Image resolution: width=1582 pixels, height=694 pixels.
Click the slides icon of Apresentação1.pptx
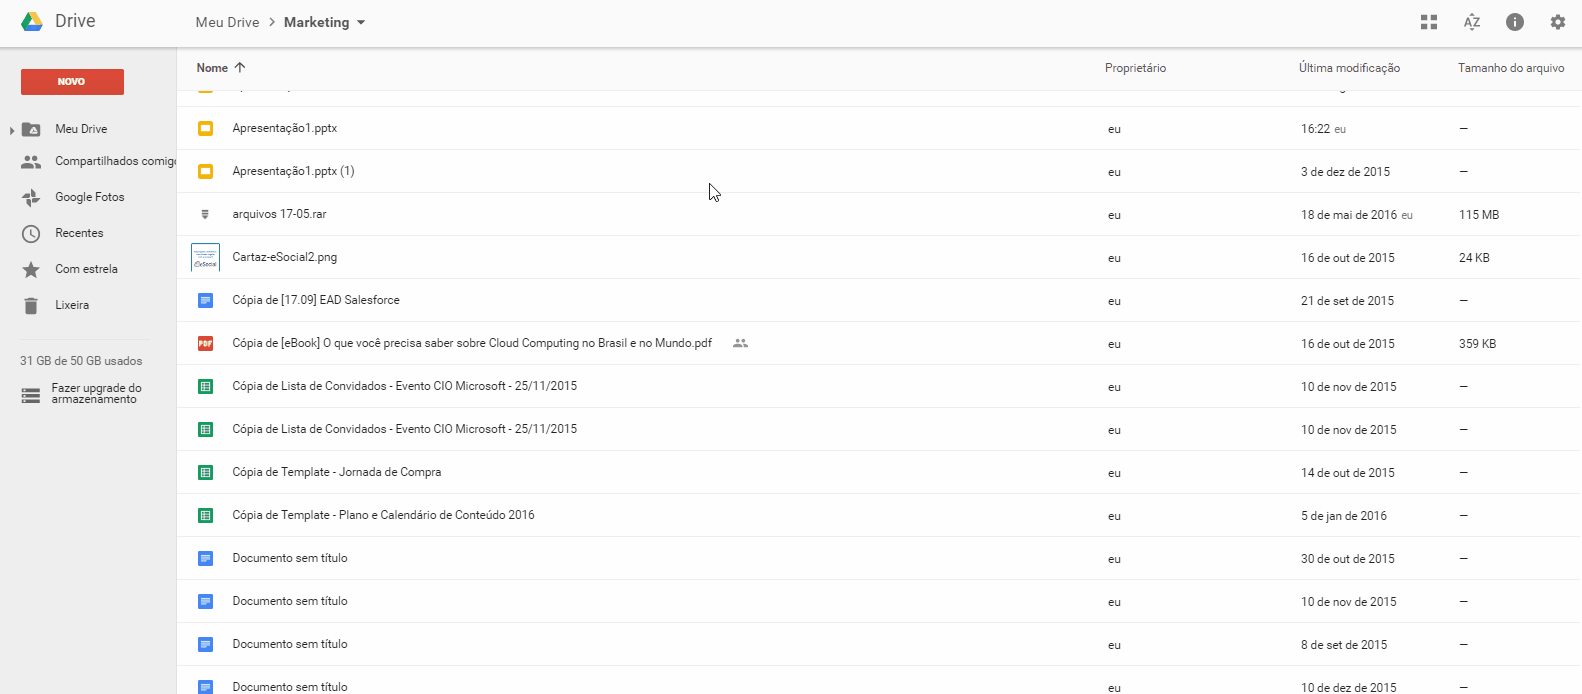coord(205,128)
